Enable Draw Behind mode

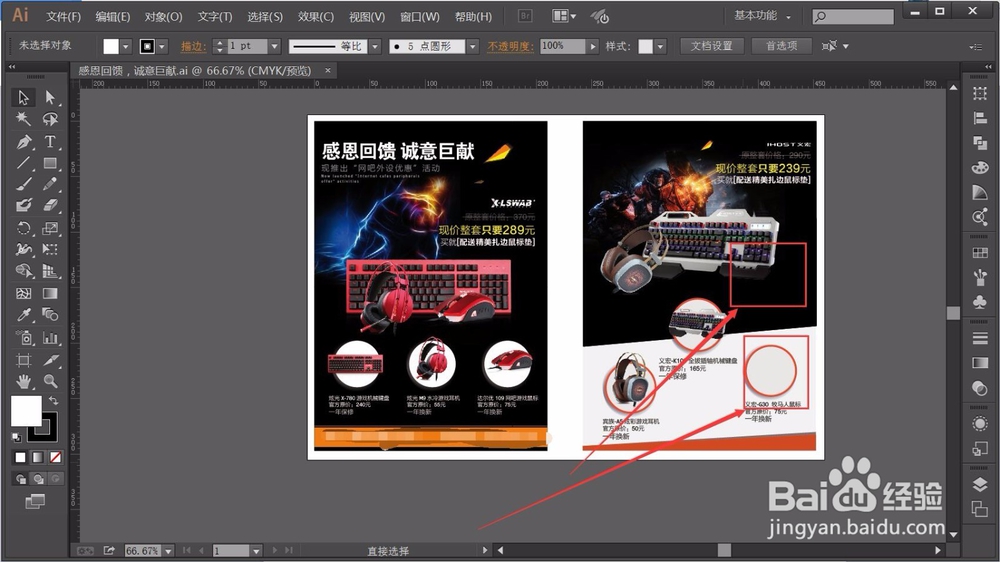pos(38,478)
